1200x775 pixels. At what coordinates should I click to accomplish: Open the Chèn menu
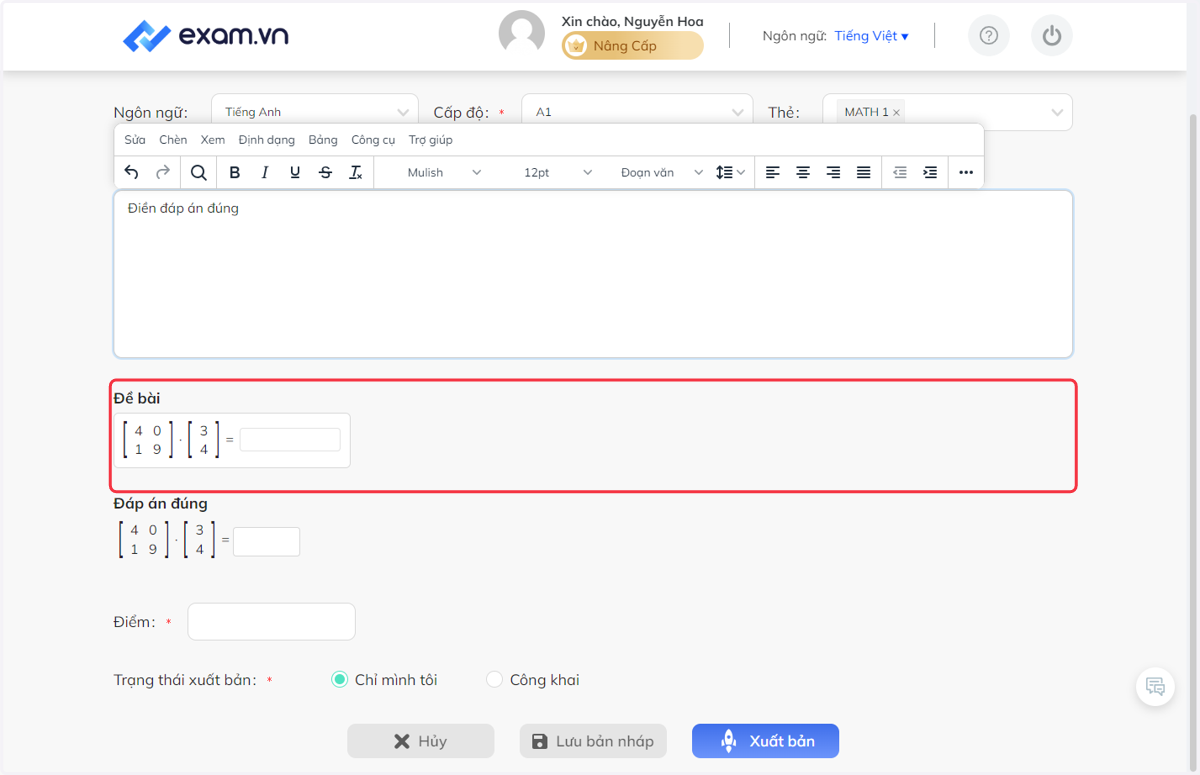pos(173,140)
